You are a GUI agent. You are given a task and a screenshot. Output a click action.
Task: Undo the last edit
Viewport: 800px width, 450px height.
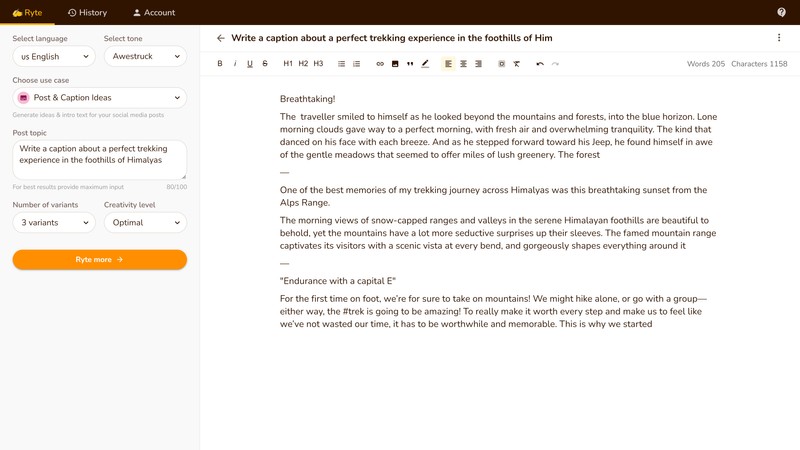(540, 64)
